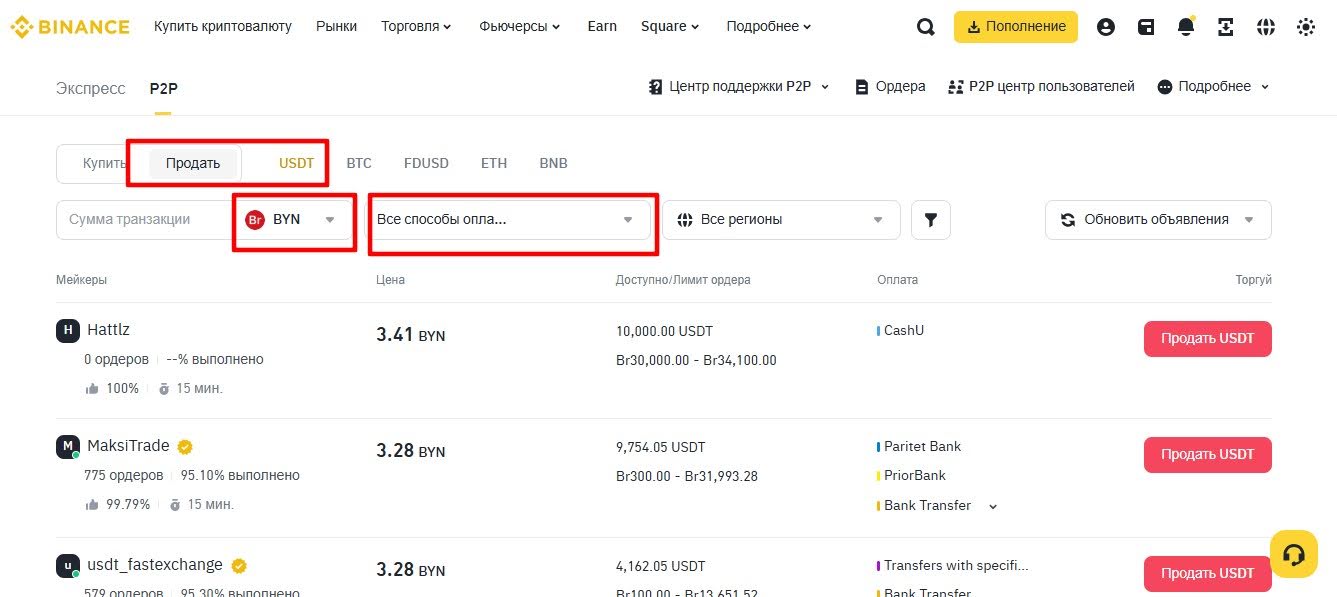Open settings via the gear icon
This screenshot has width=1337, height=597.
pos(1306,27)
